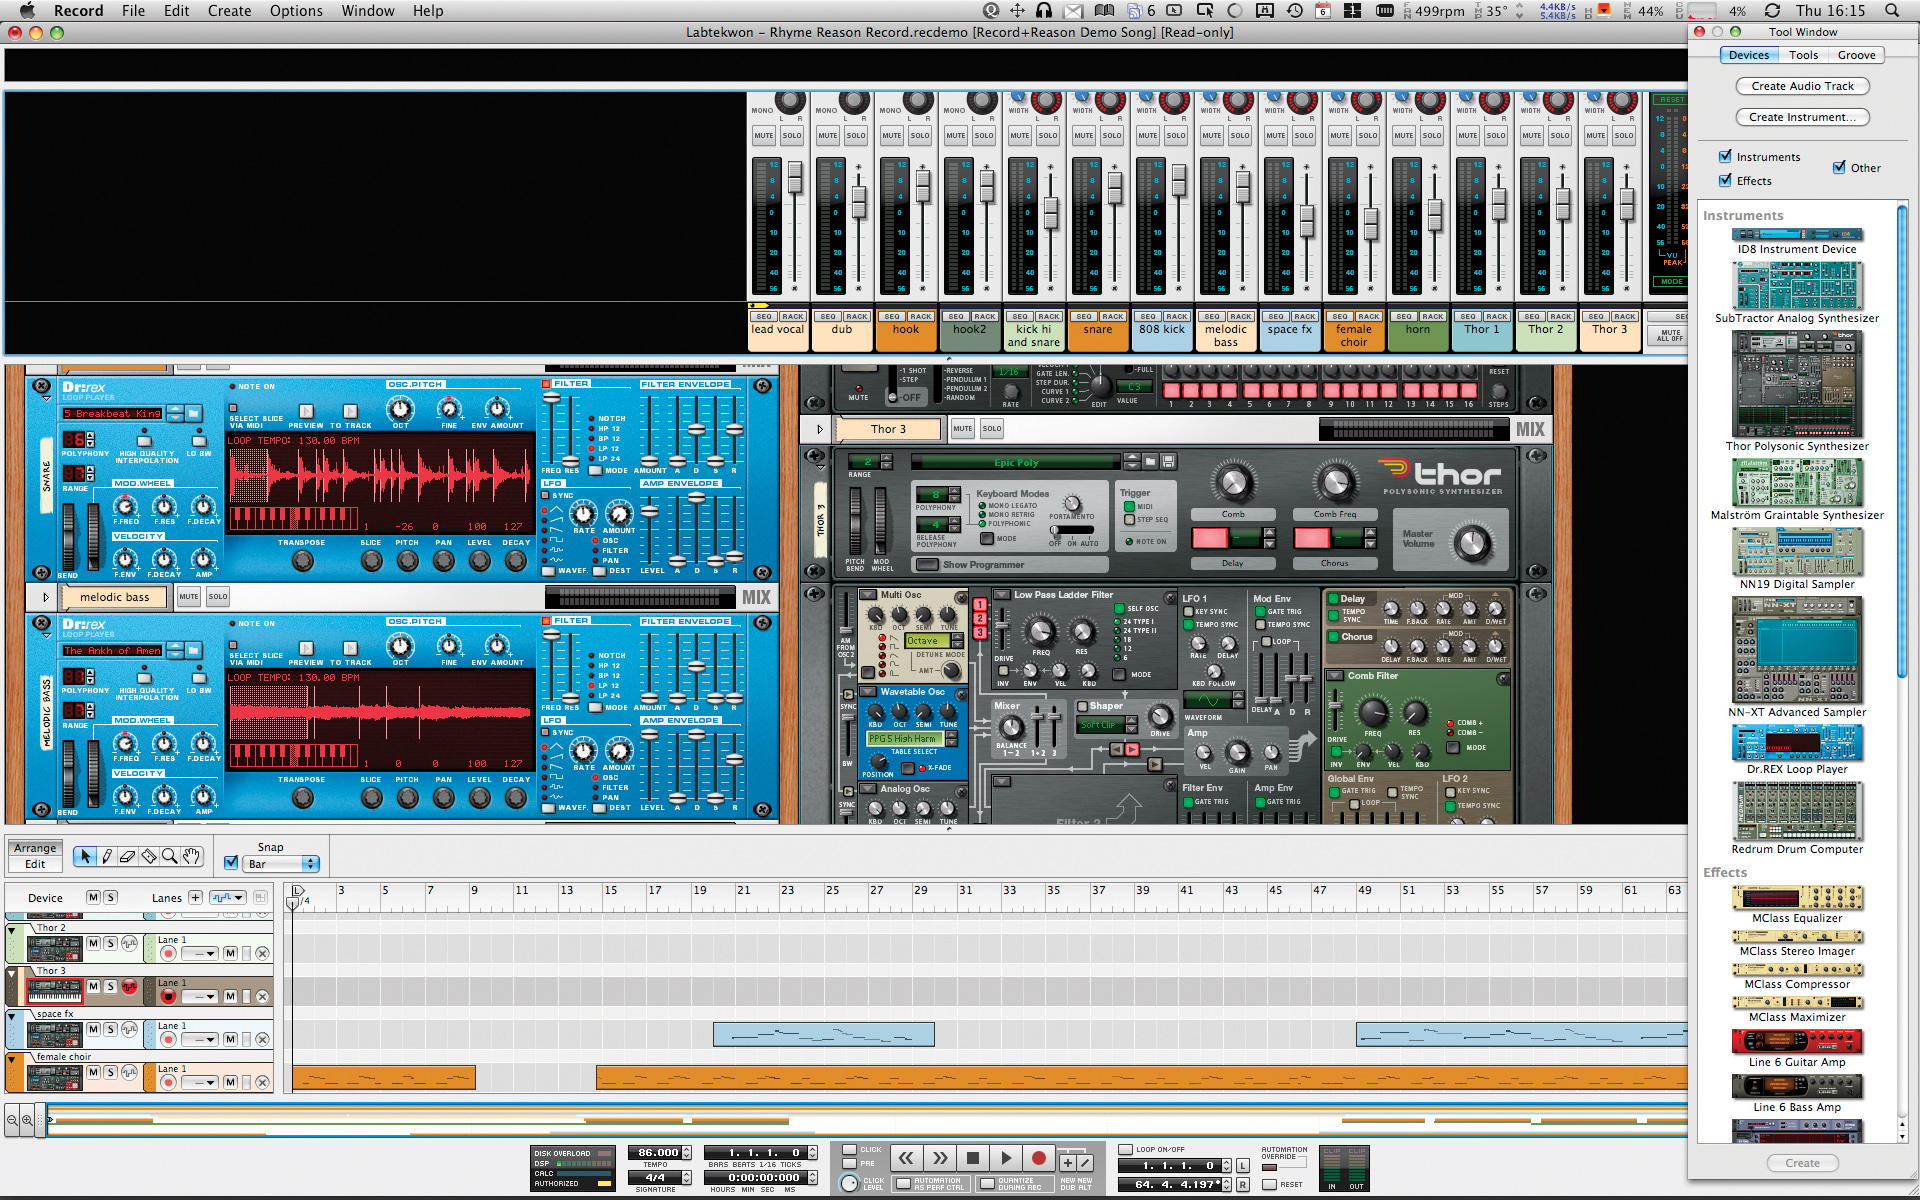Viewport: 1920px width, 1200px height.
Task: Select the Pencil tool in the sequencer toolbar
Action: 107,856
